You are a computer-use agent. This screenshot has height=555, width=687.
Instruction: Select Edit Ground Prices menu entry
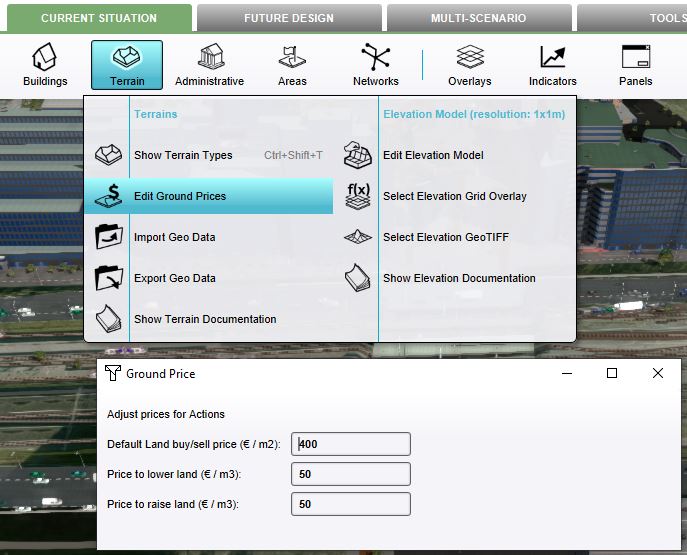180,196
